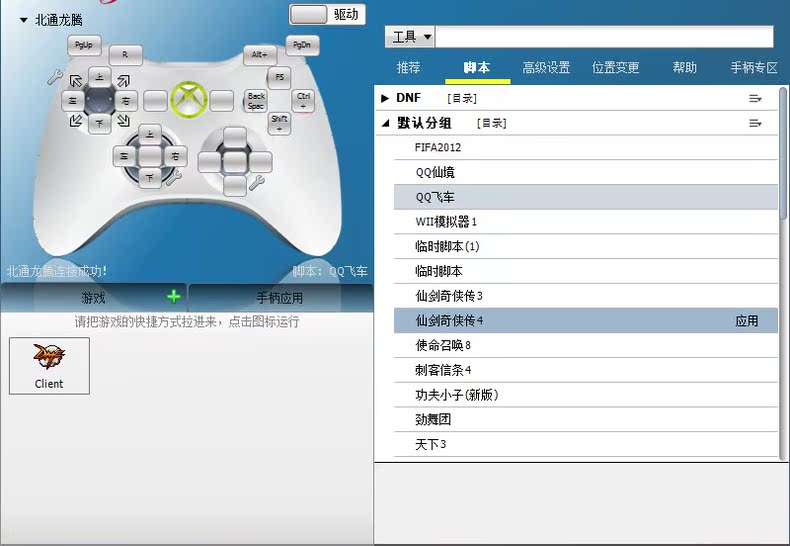Viewport: 790px width, 546px height.
Task: Launch the Client game shortcut
Action: point(49,366)
